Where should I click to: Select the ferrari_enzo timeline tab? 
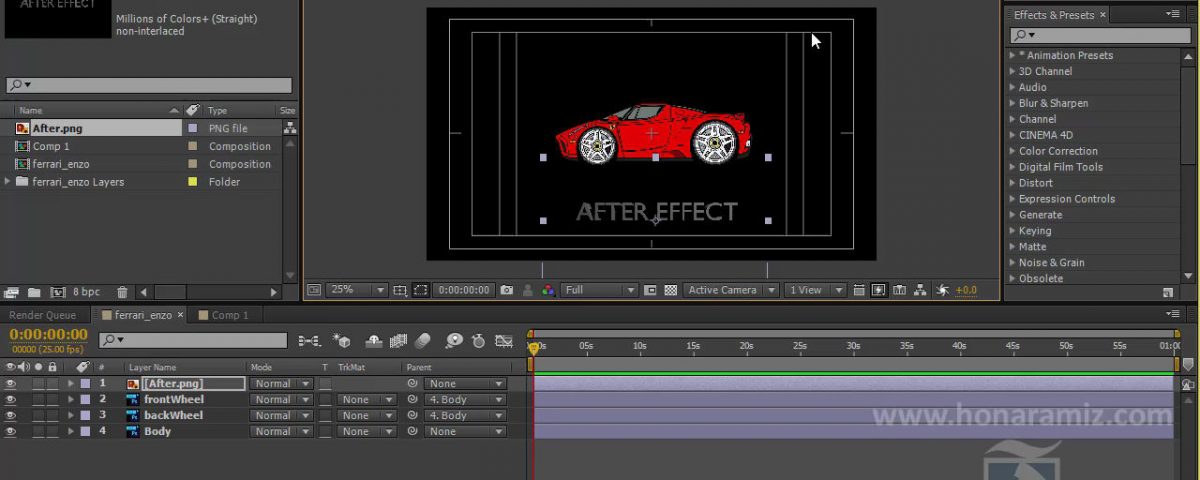click(x=142, y=315)
